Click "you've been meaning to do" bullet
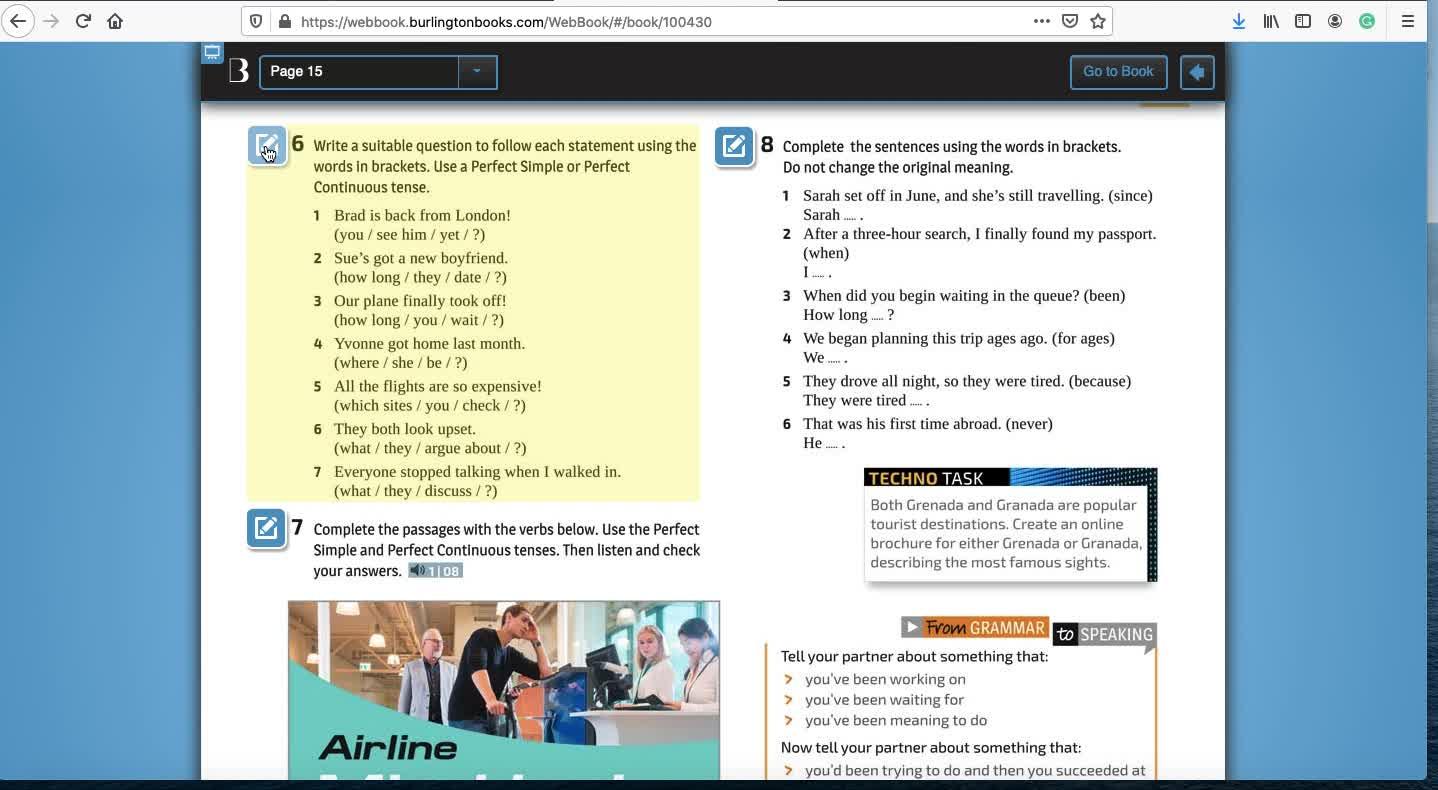The height and width of the screenshot is (790, 1438). pyautogui.click(x=896, y=720)
